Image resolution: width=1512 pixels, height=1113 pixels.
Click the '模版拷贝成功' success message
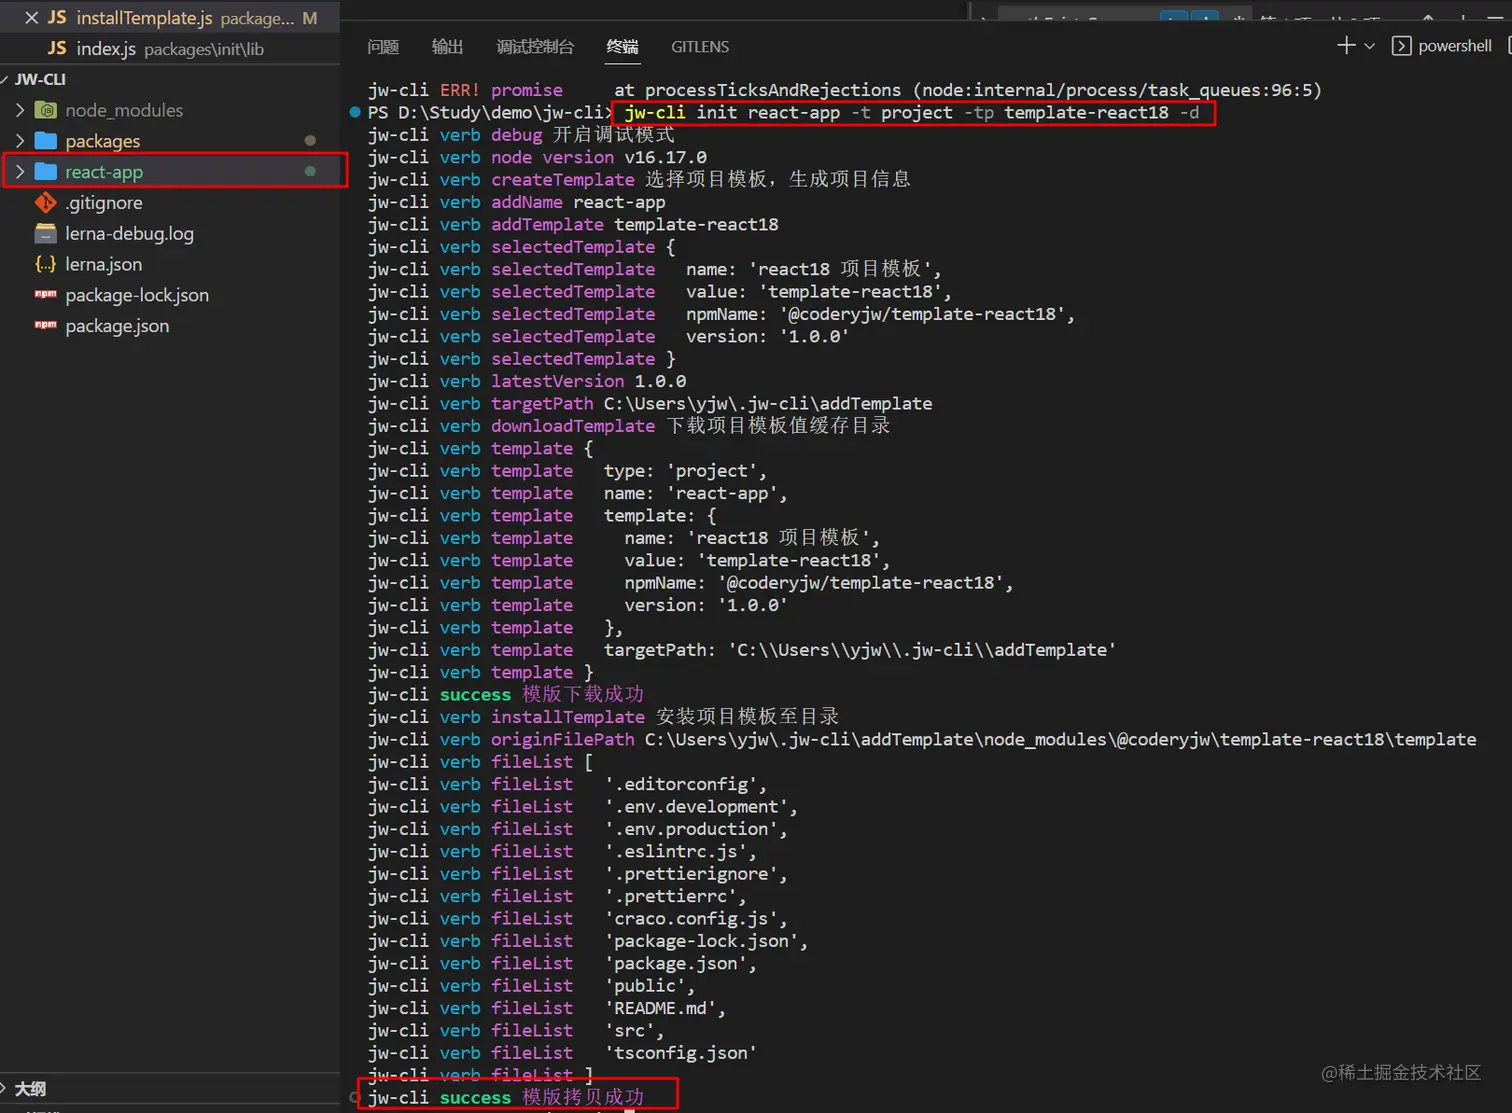coord(506,1097)
